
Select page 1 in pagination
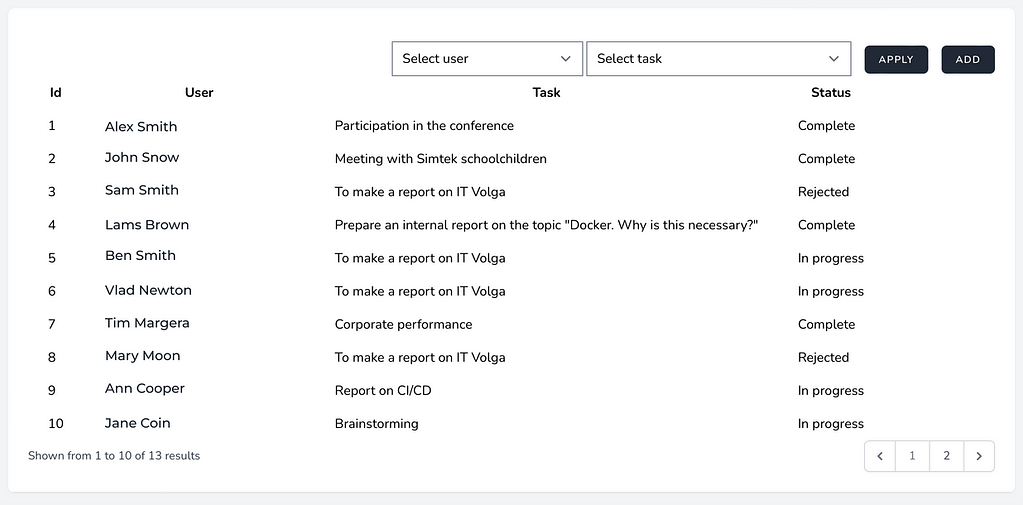point(912,456)
